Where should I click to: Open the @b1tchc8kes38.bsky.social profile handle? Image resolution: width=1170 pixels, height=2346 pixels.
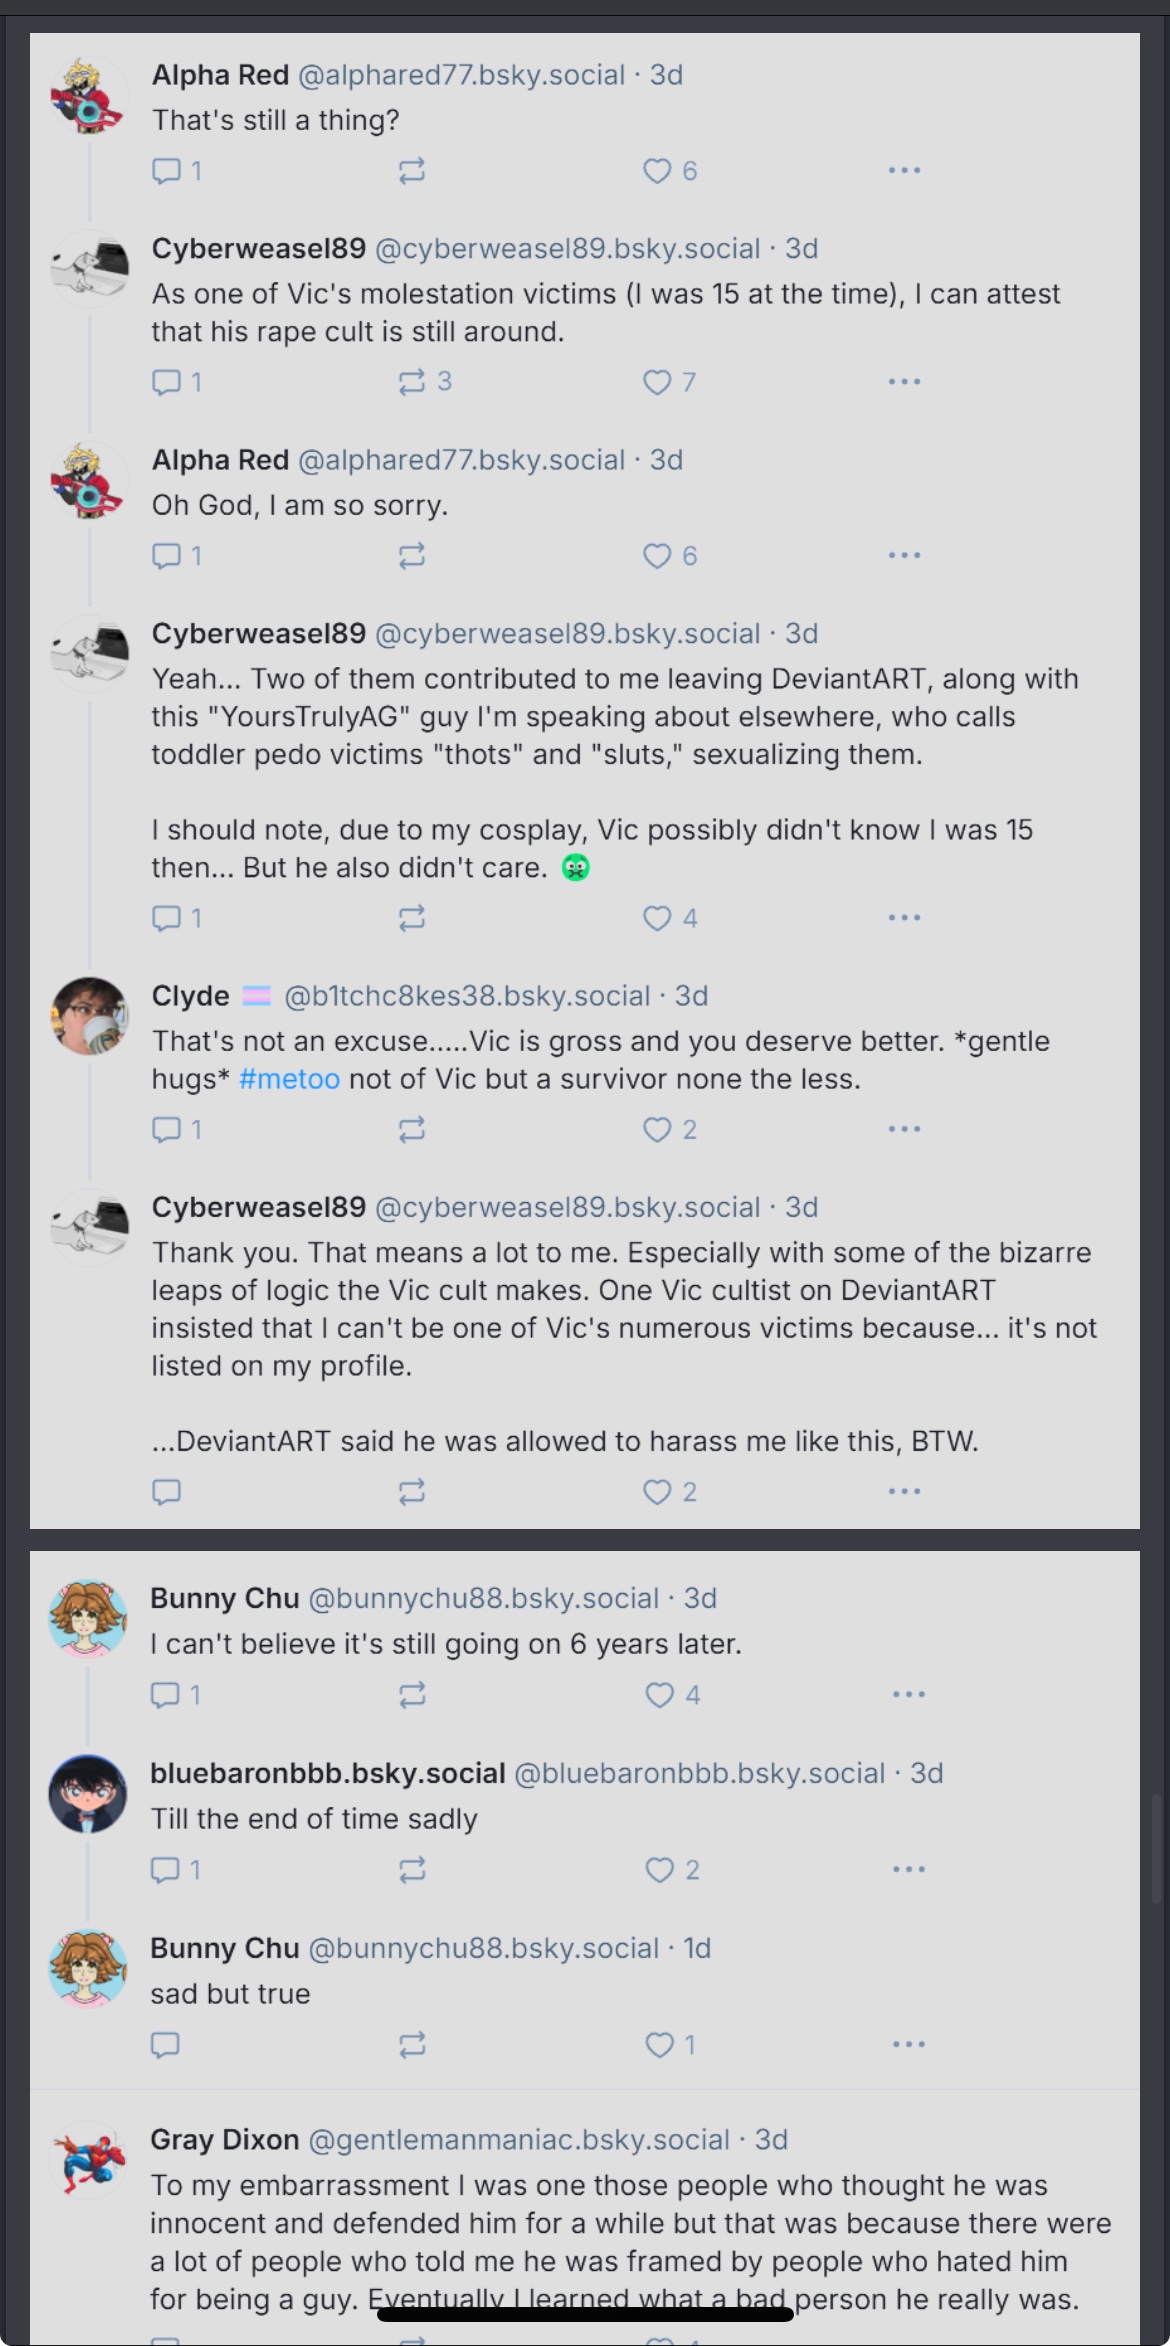467,996
